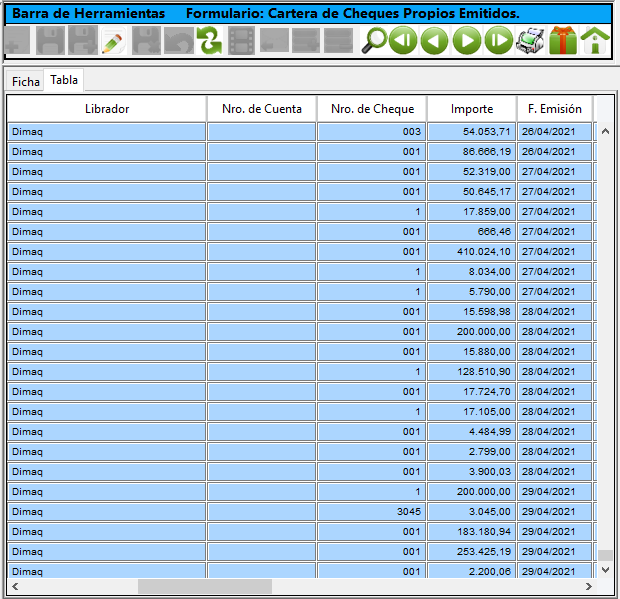Click the horizontal scrollbar left arrow
Viewport: 620px width, 599px height.
pyautogui.click(x=15, y=586)
